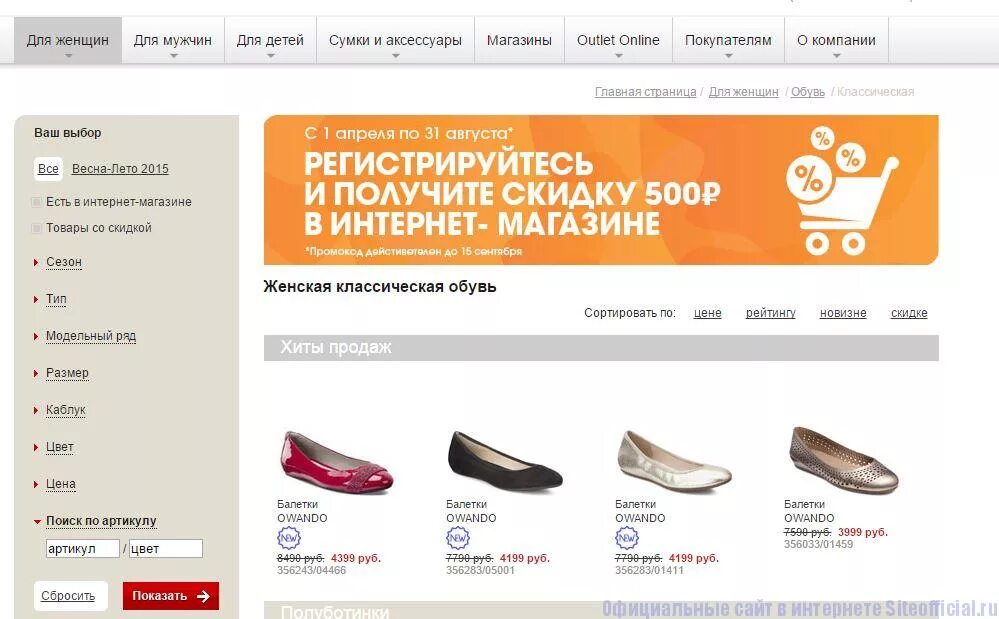Expand the Сезон filter section

(64, 262)
